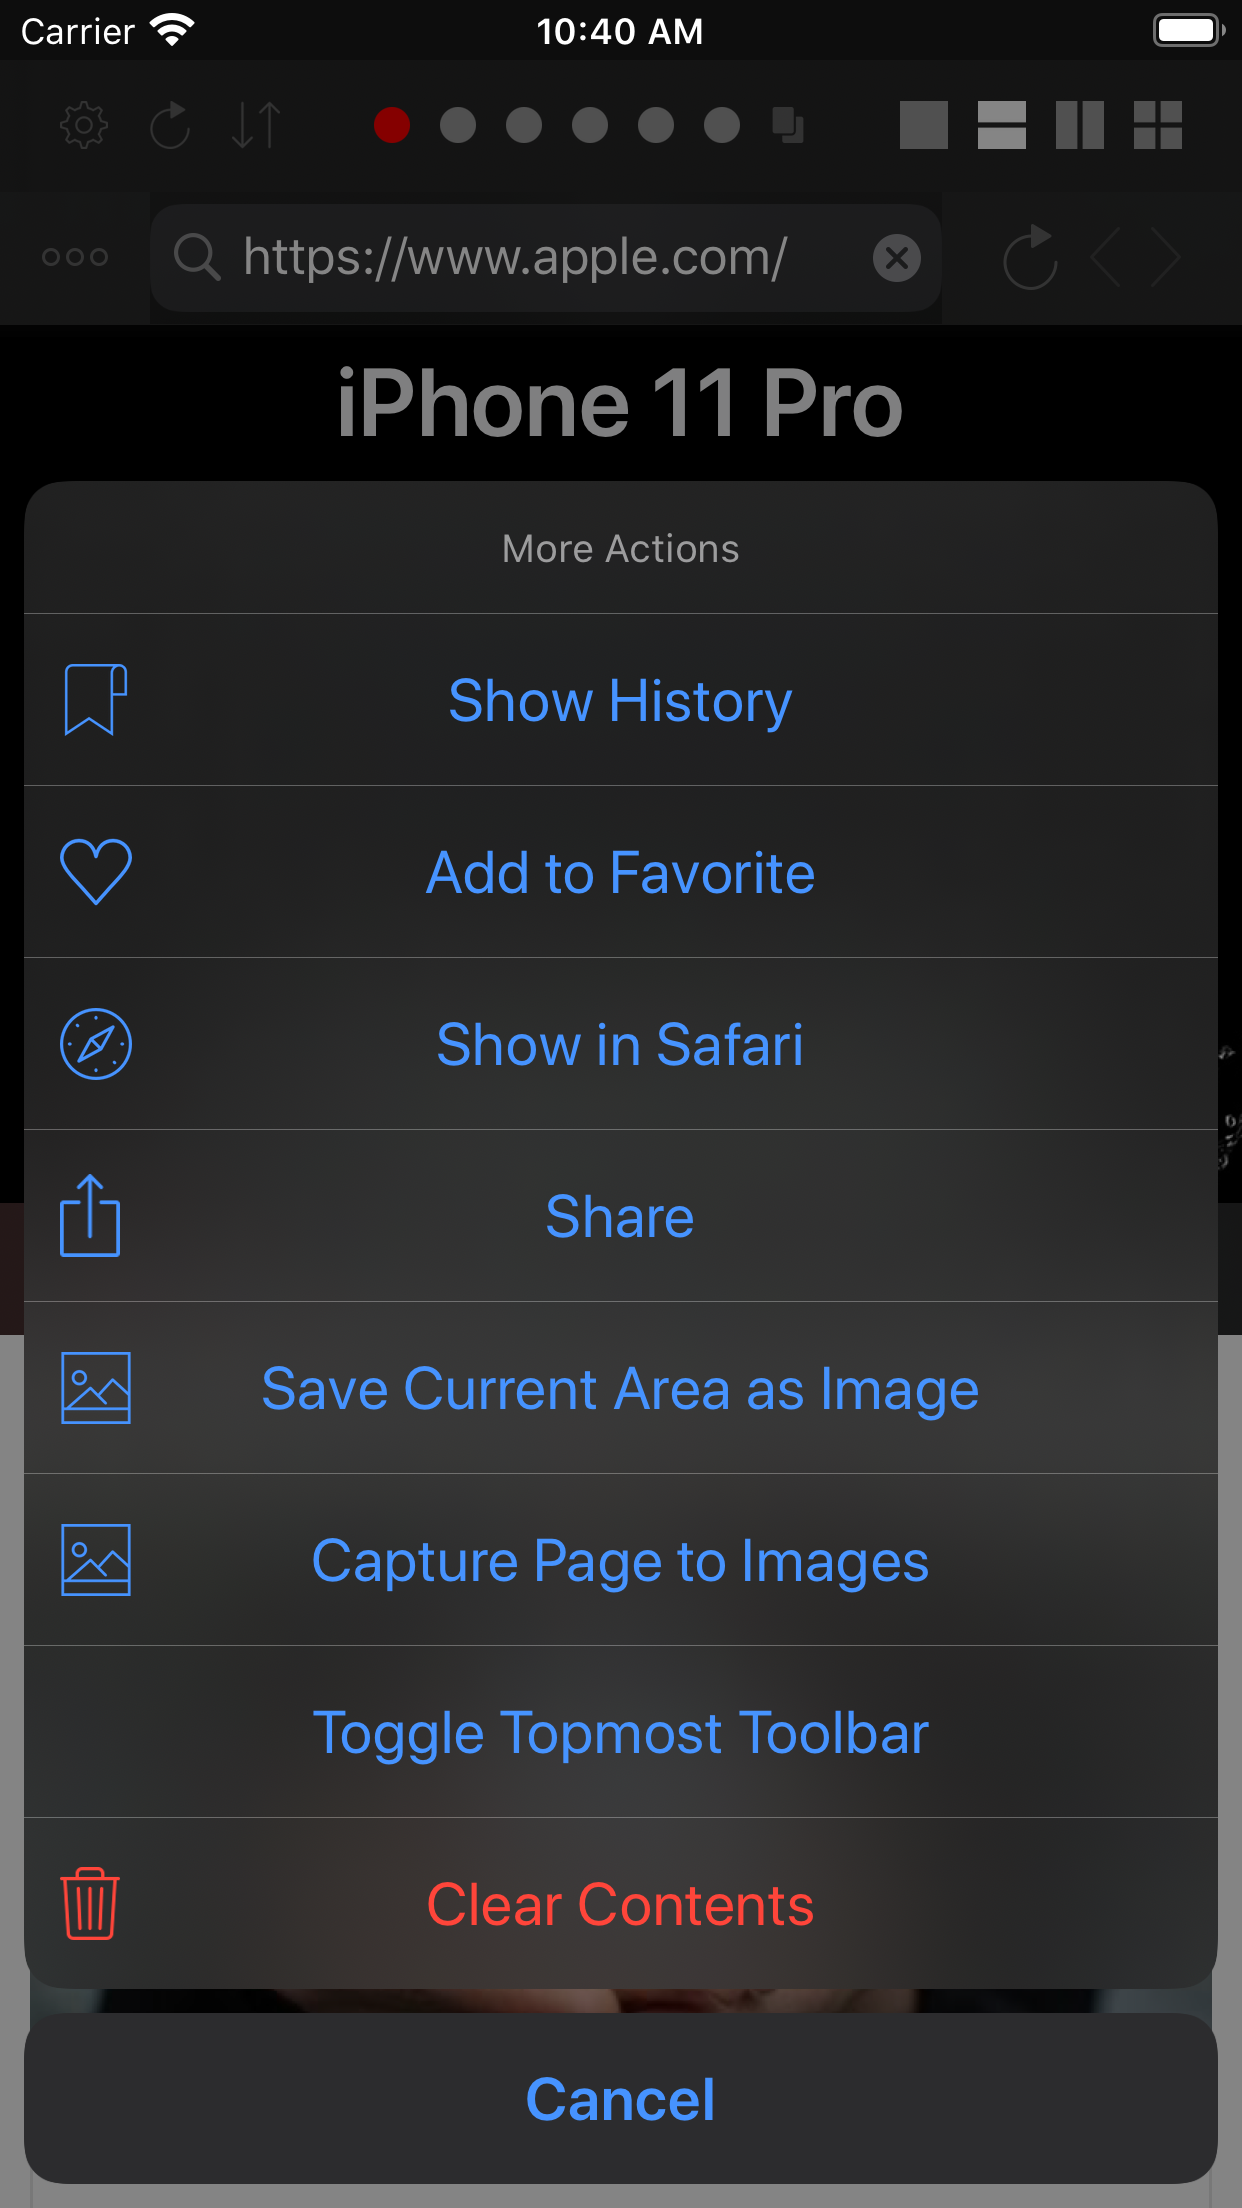Select Save Current Area as Image
The width and height of the screenshot is (1242, 2208).
coord(620,1388)
